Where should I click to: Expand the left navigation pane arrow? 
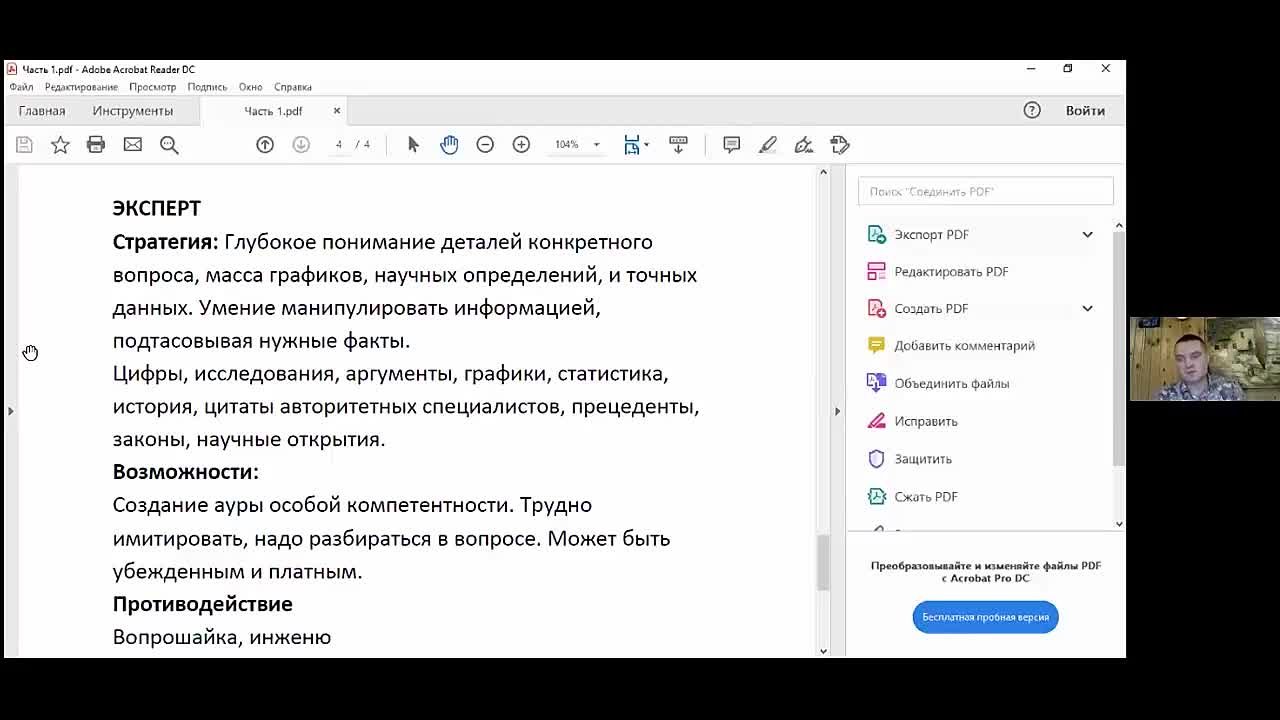point(10,411)
